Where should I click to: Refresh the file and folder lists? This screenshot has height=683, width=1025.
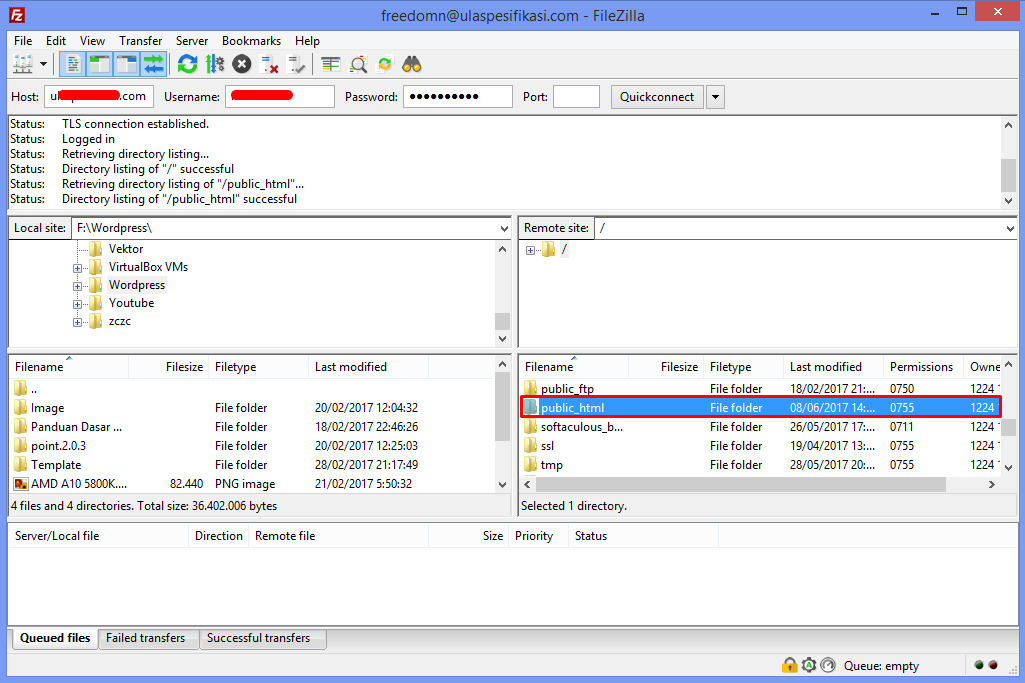click(x=188, y=64)
